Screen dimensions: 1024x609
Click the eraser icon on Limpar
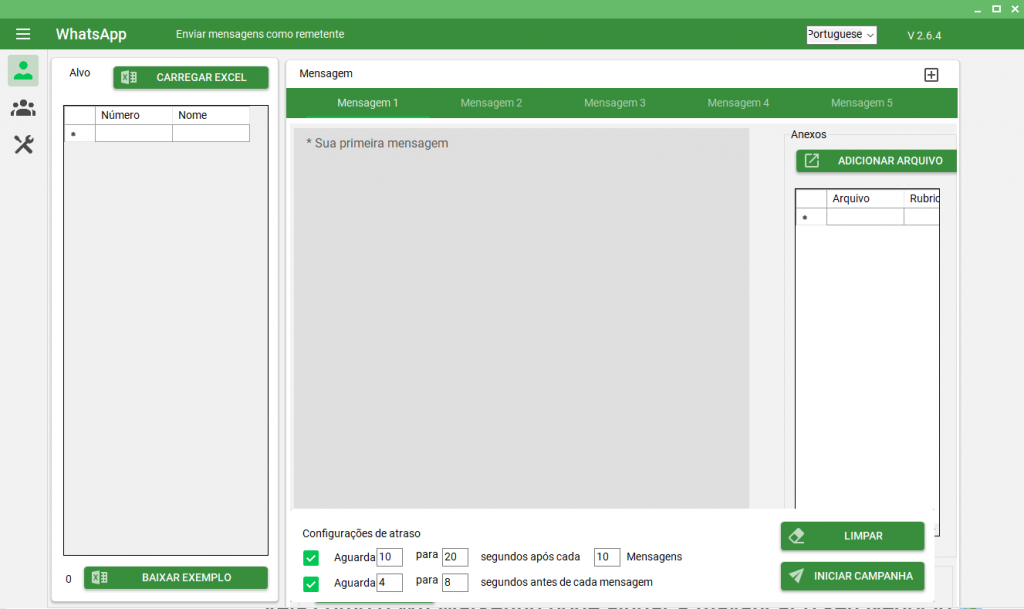(x=797, y=536)
